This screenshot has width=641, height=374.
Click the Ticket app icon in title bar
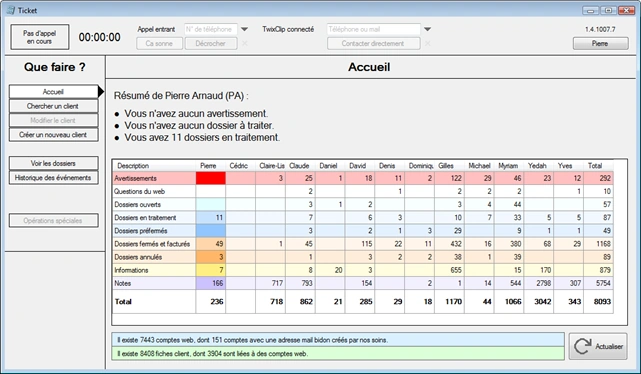click(11, 10)
